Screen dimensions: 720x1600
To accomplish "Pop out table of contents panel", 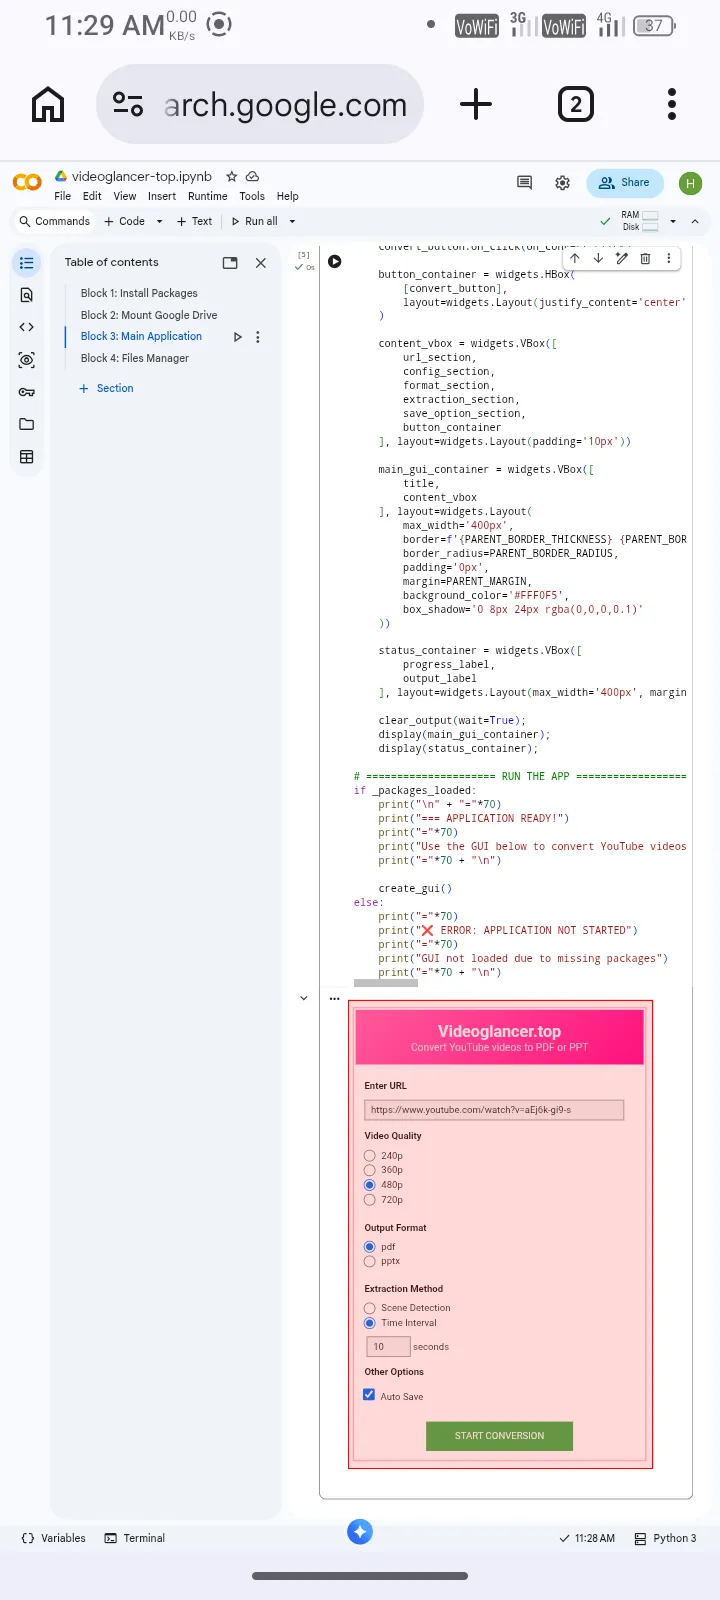I will [x=230, y=263].
